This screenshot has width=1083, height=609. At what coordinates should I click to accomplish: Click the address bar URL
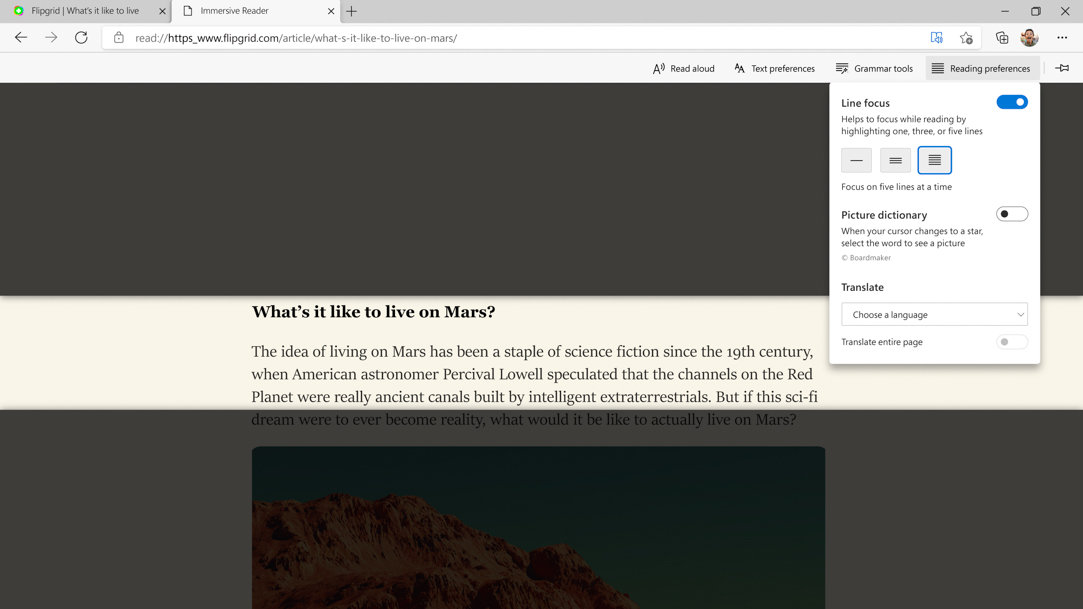click(x=296, y=38)
